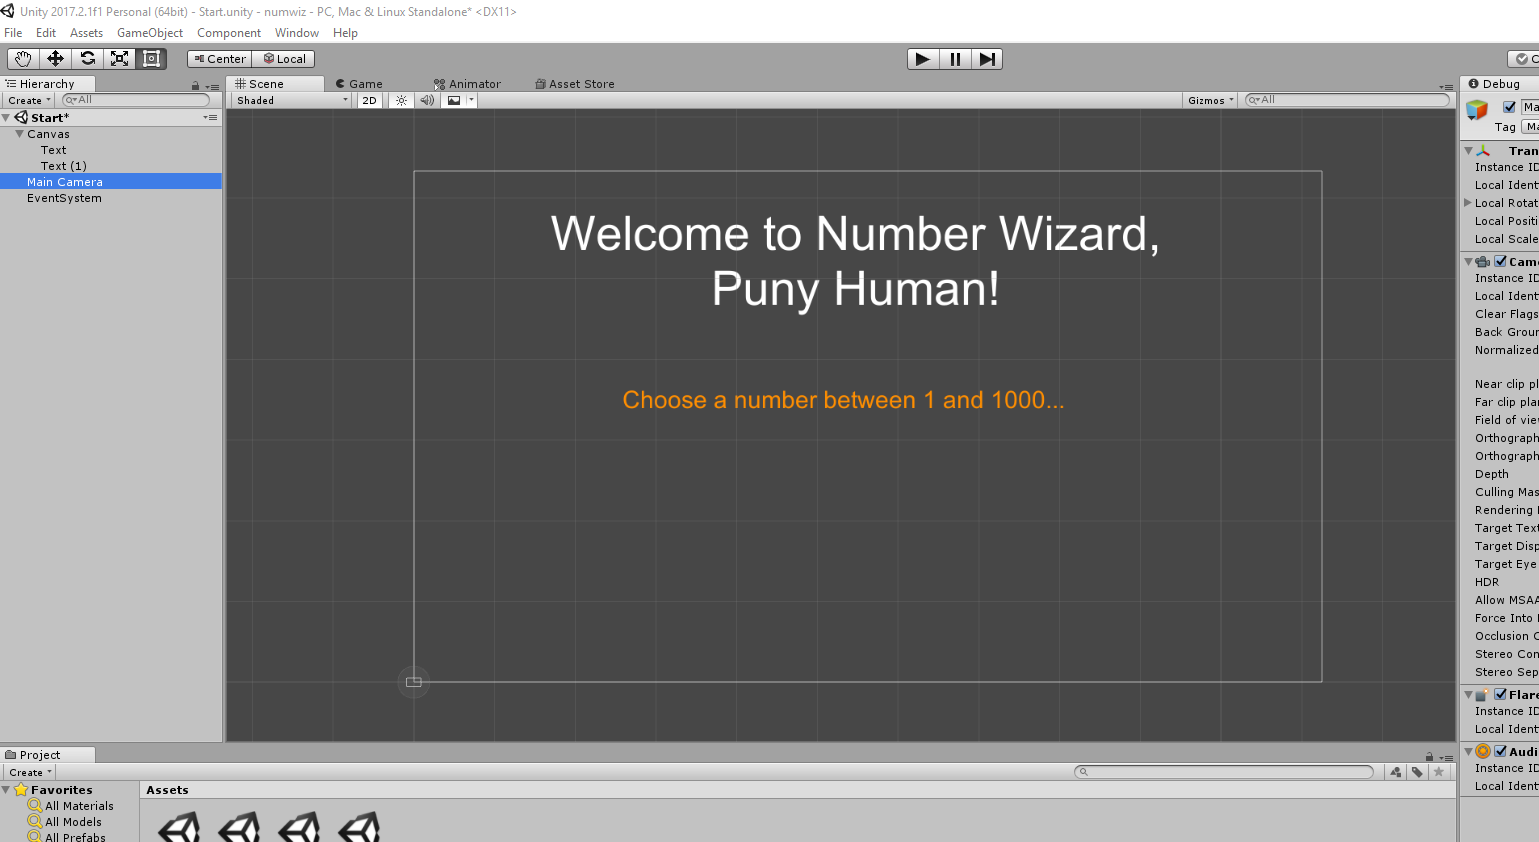1539x842 pixels.
Task: Lock the Project panel
Action: (x=1429, y=757)
